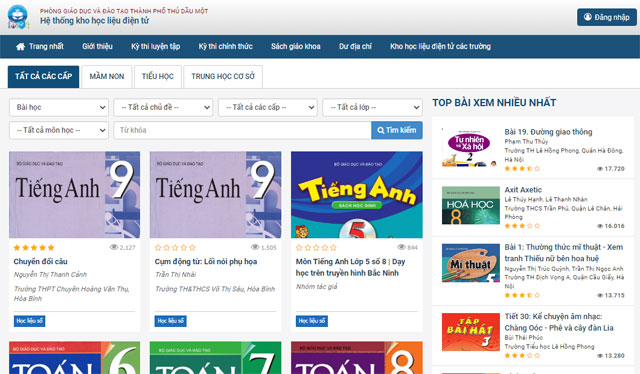Open the Toán 7 book cover

pyautogui.click(x=216, y=358)
